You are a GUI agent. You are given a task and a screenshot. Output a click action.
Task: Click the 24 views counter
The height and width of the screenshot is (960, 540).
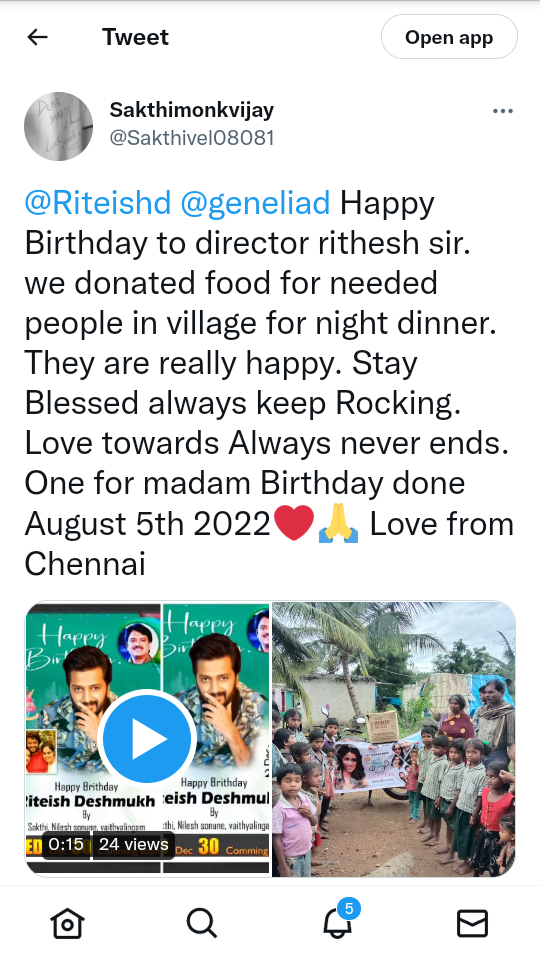click(133, 845)
